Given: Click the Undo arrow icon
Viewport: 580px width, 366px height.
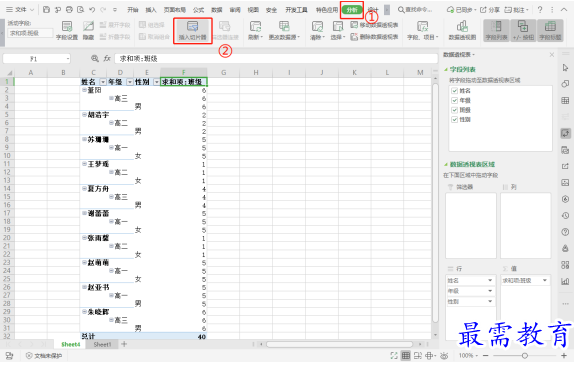Looking at the screenshot, I should 92,10.
